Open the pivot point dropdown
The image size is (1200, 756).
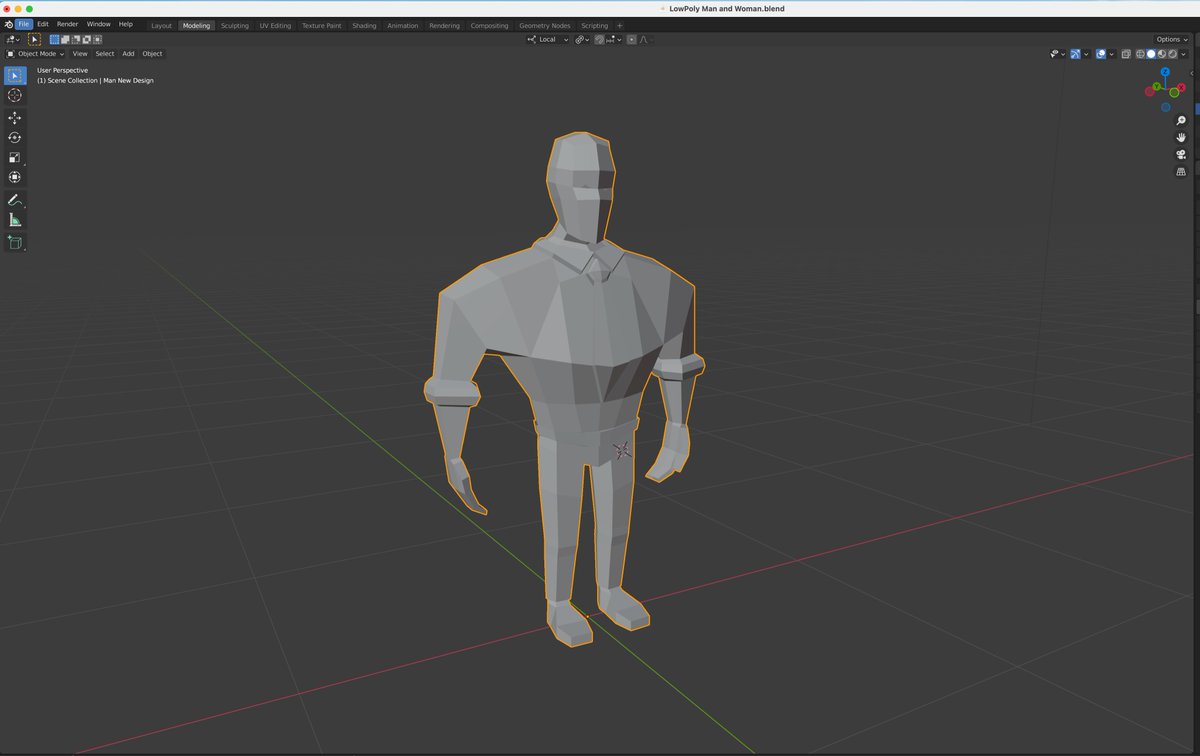(582, 40)
